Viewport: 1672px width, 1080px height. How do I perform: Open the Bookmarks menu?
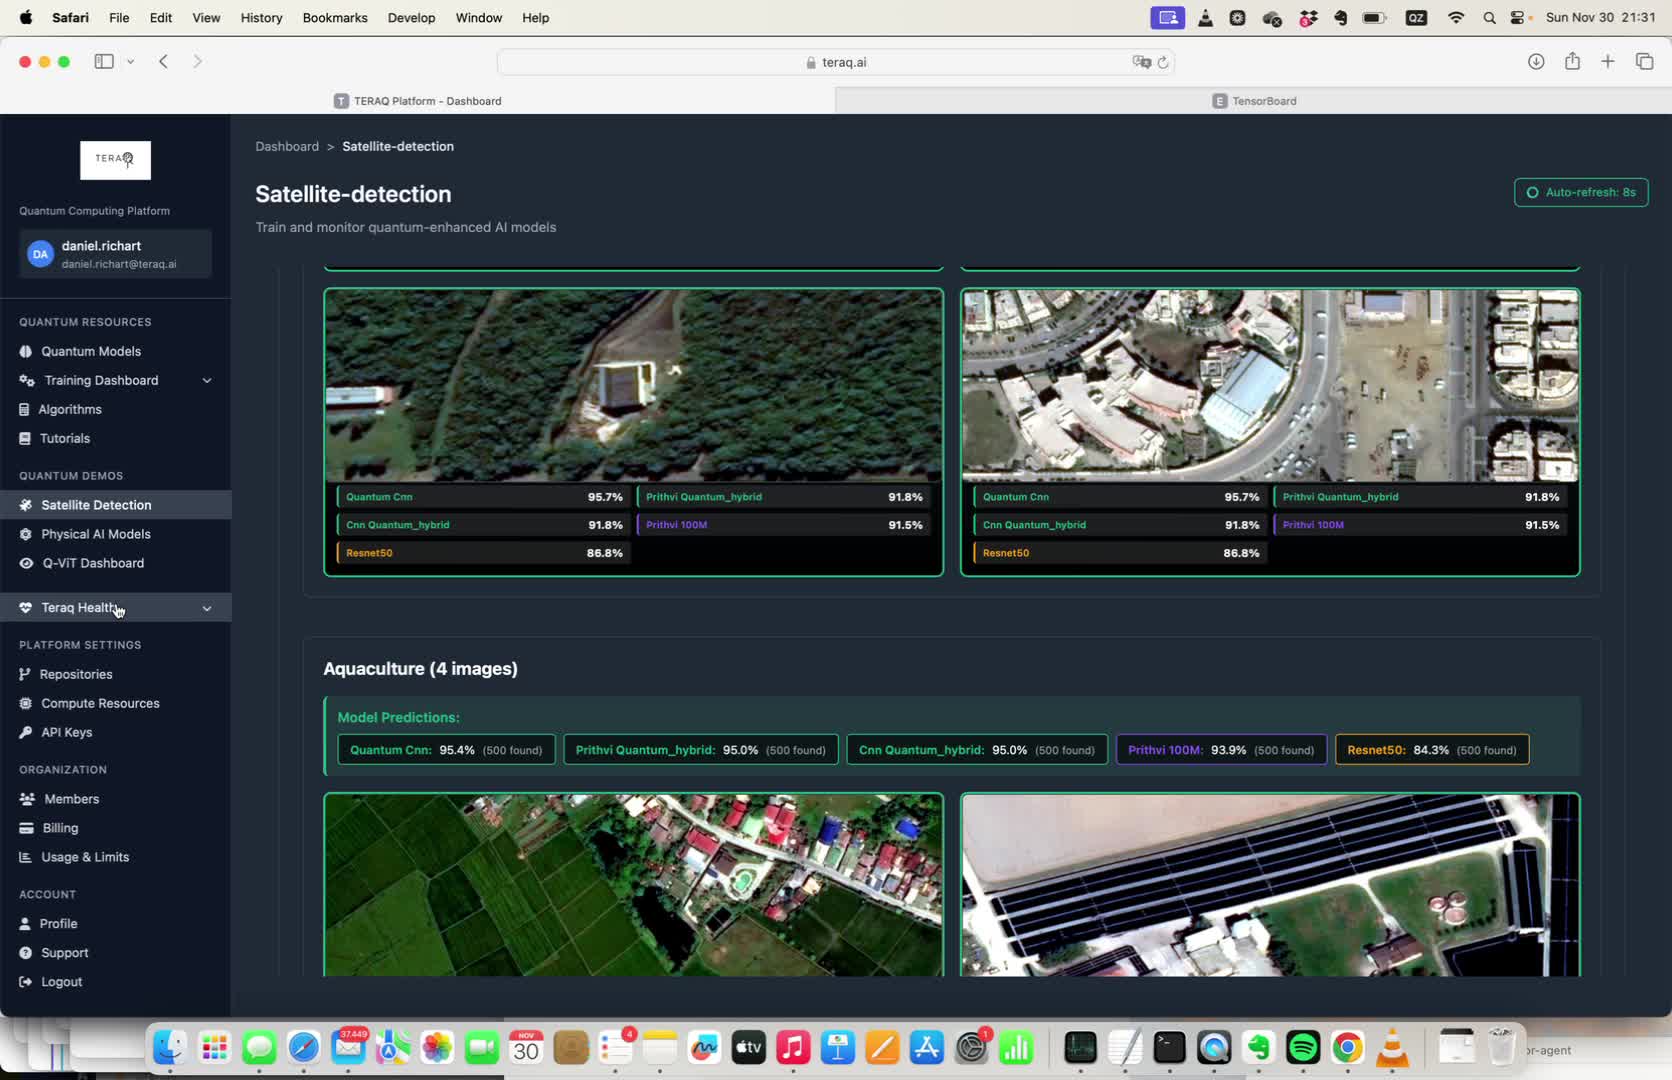point(334,17)
